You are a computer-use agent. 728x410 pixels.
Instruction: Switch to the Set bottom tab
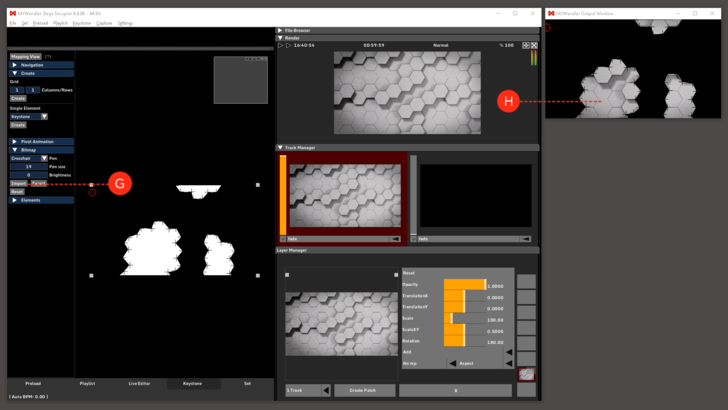click(247, 384)
